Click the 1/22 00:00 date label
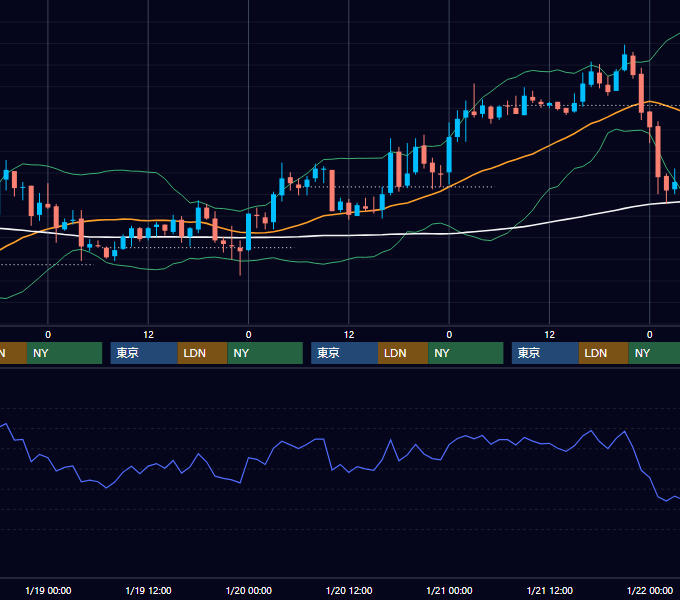Viewport: 680px width, 600px height. point(650,590)
